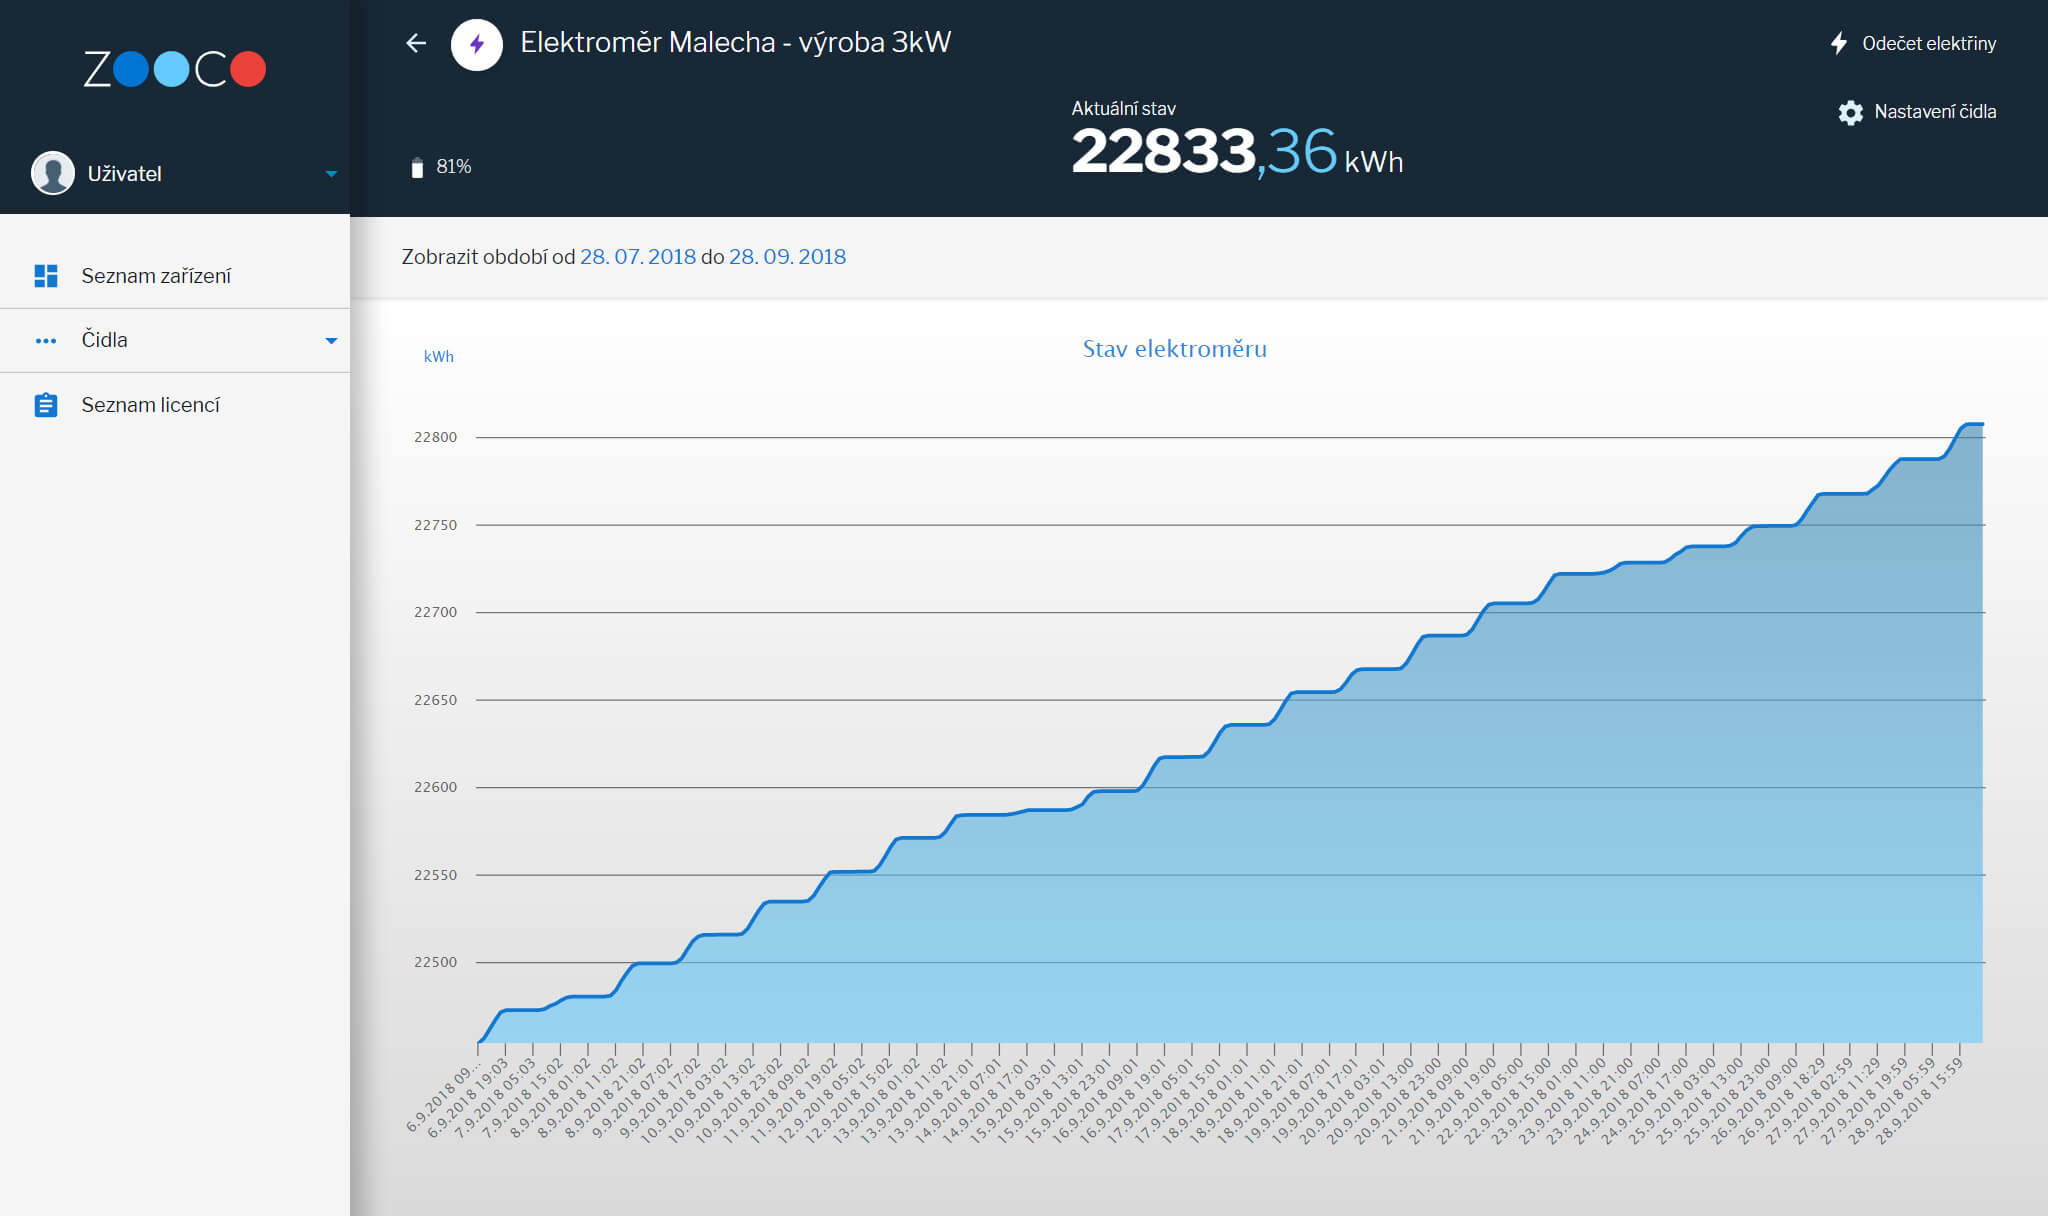Click the user avatar picture
The width and height of the screenshot is (2048, 1216).
coord(53,173)
